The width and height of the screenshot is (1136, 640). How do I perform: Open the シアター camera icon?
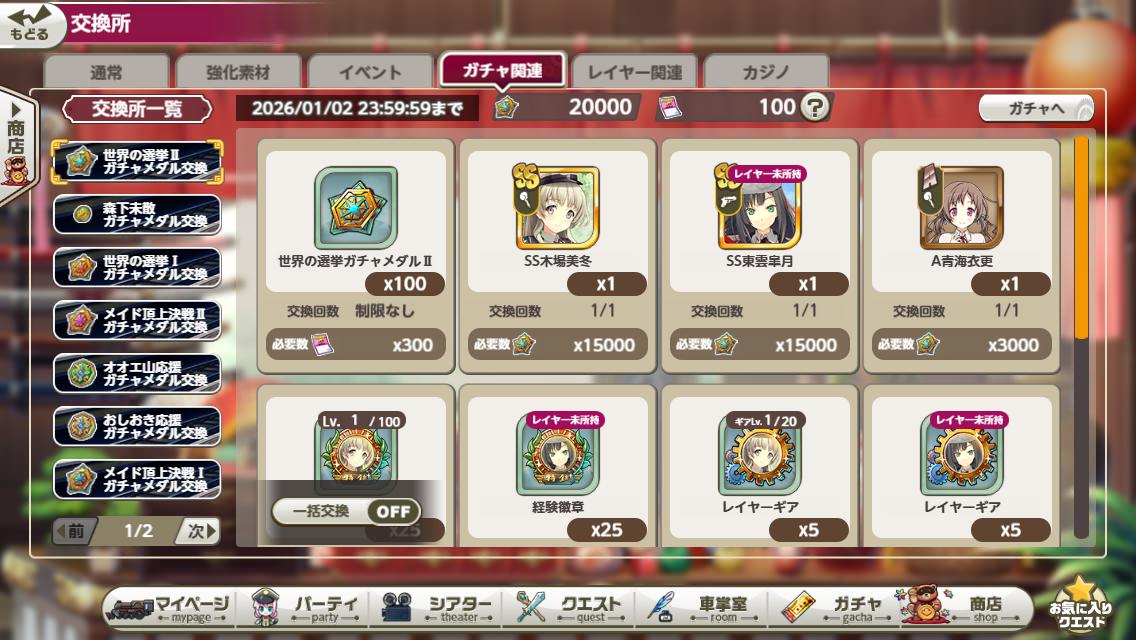coord(397,607)
